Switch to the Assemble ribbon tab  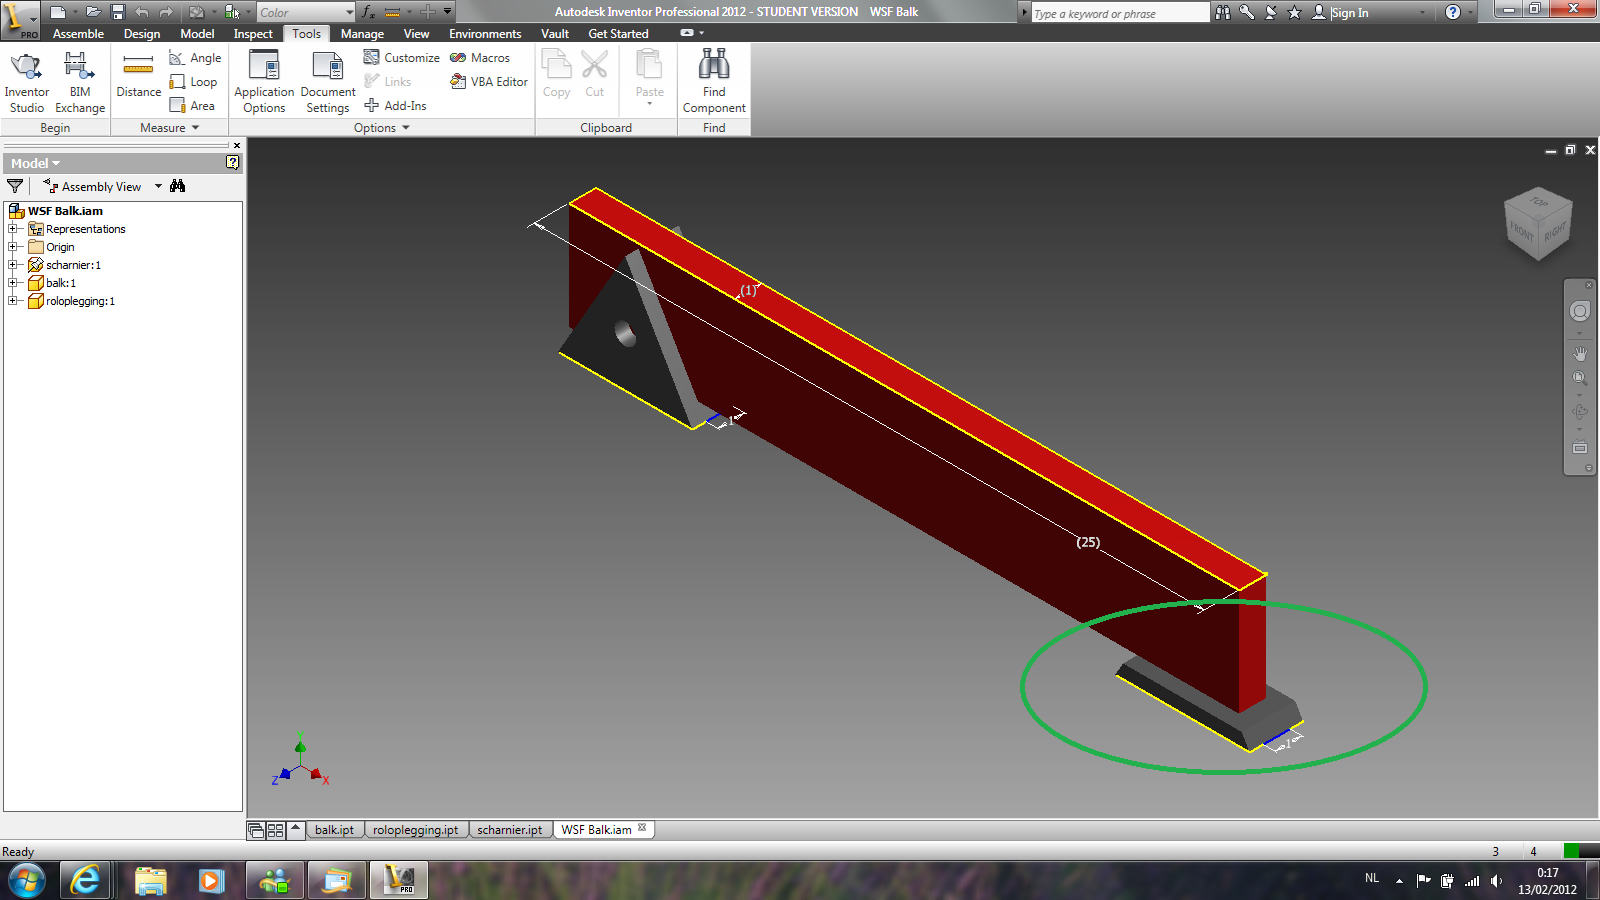tap(78, 34)
